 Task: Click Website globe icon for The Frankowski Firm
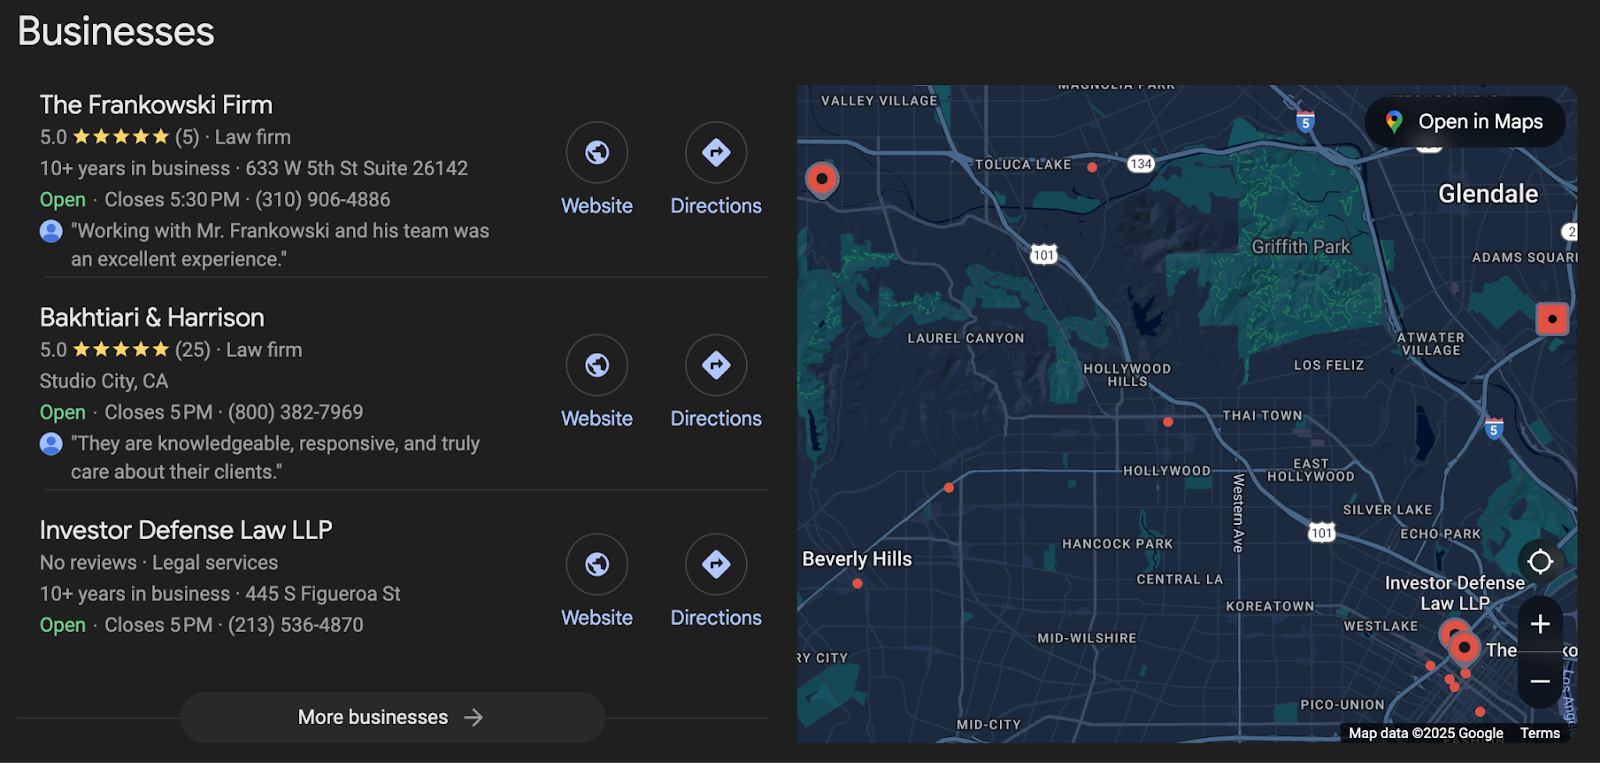[597, 153]
